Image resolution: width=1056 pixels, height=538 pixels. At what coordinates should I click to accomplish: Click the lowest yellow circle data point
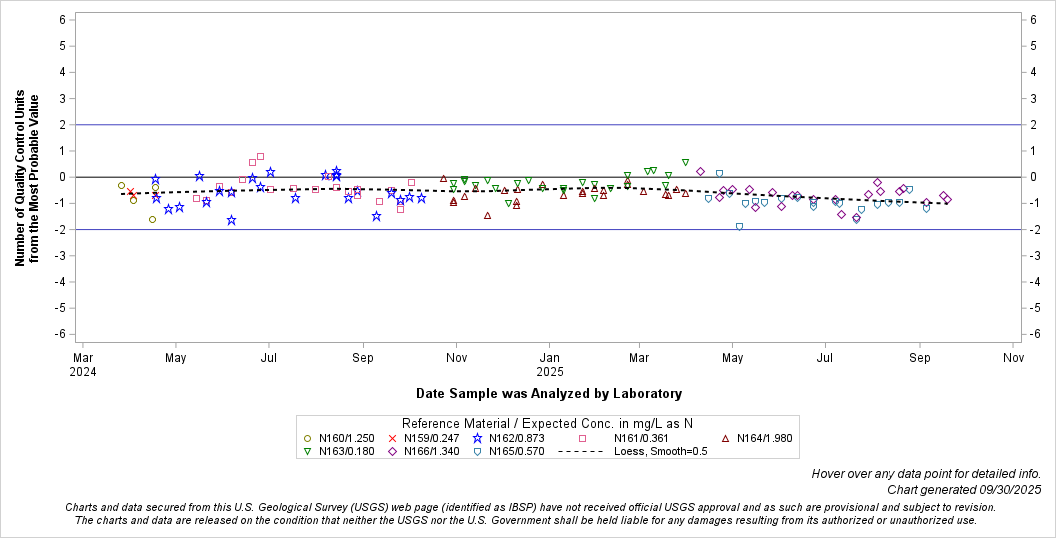[152, 219]
